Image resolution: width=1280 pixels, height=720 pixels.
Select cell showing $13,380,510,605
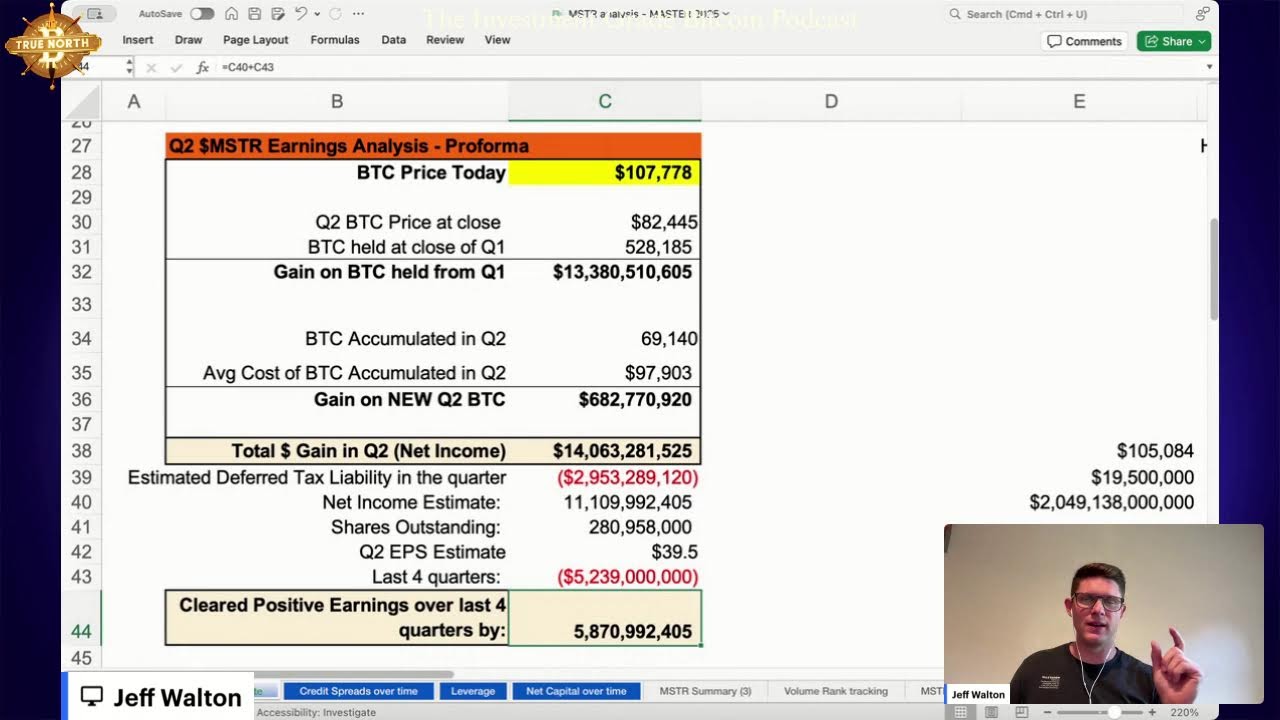click(x=605, y=272)
